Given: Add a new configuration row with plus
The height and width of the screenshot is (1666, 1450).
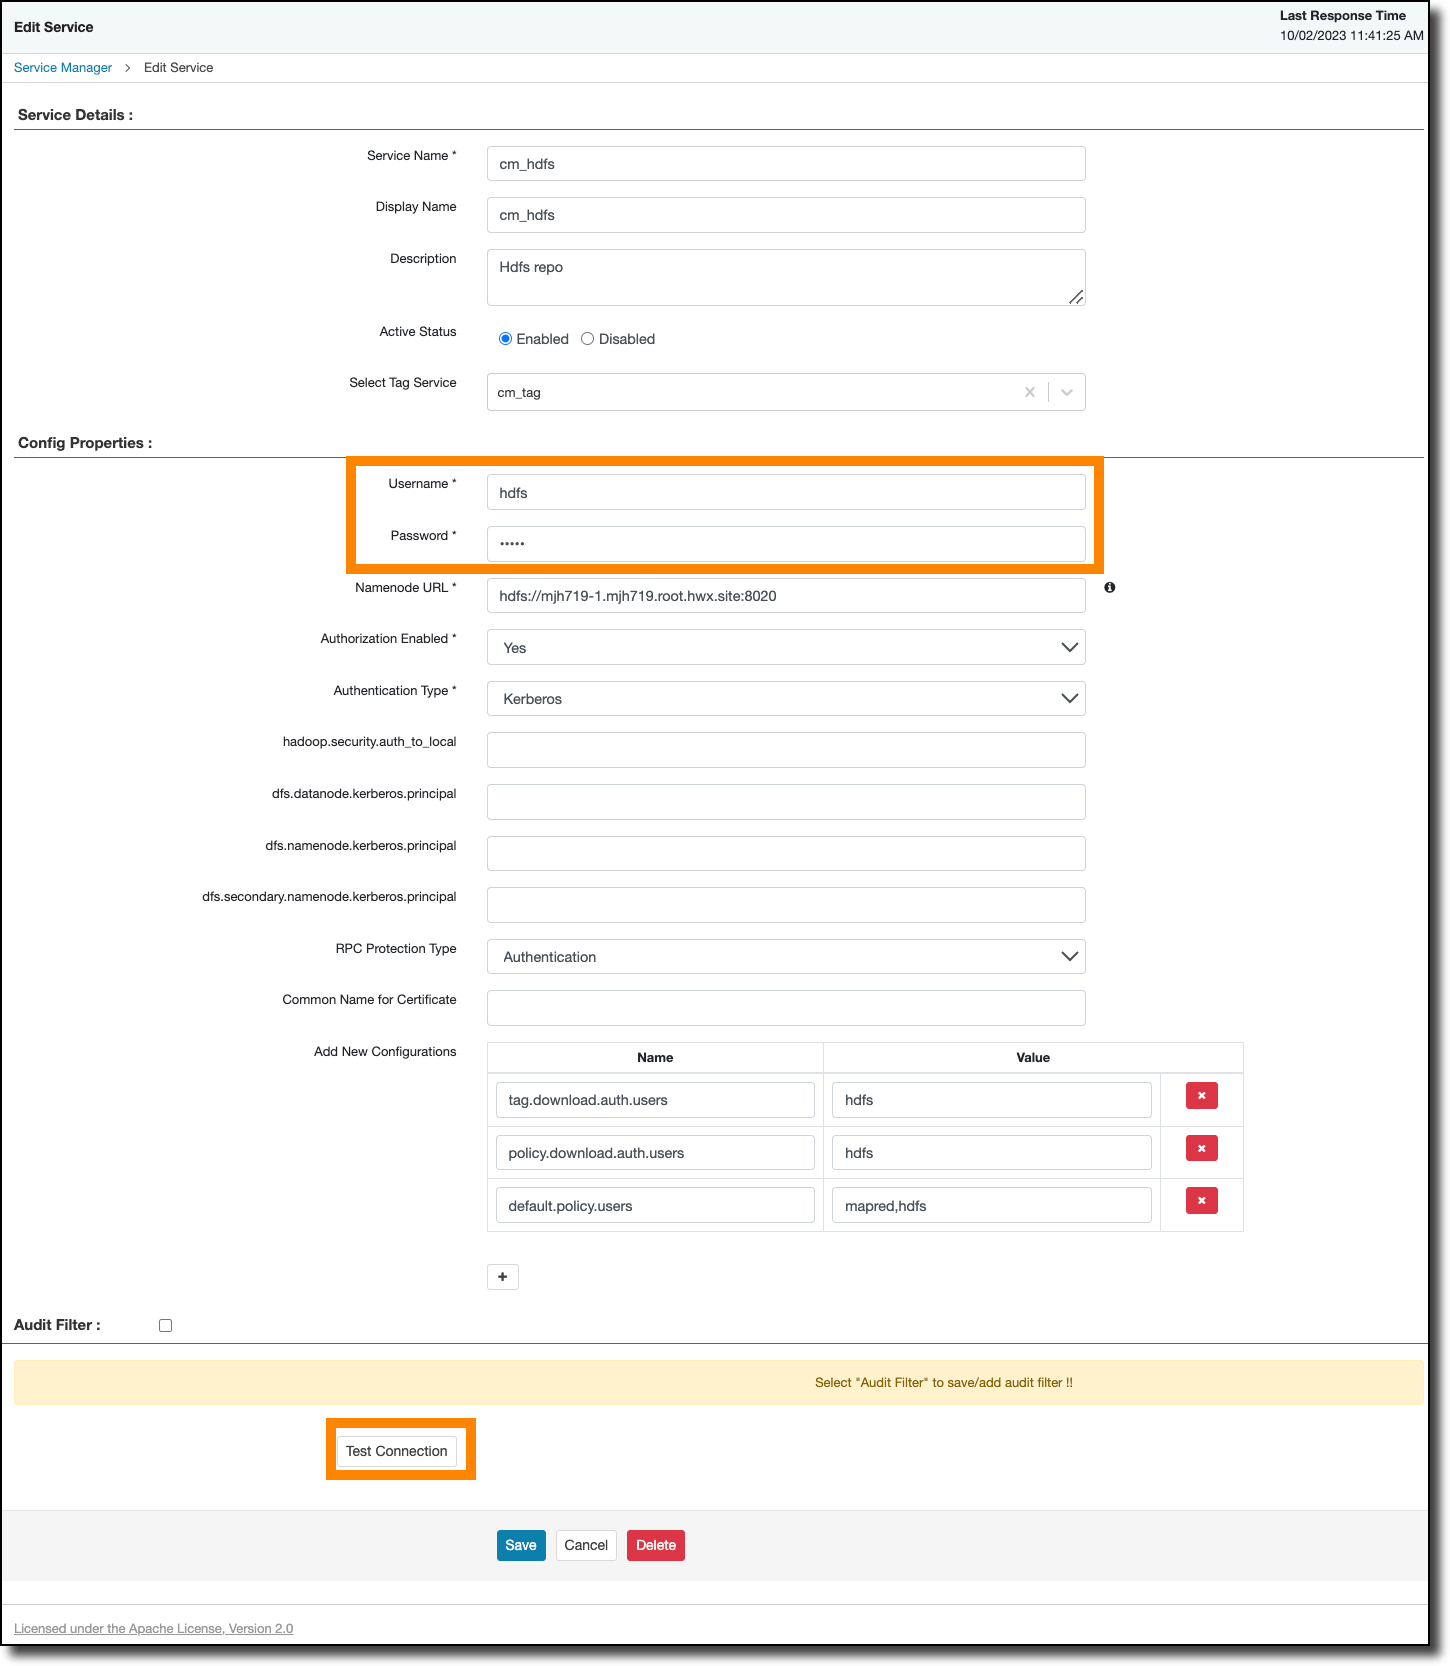Looking at the screenshot, I should 502,1277.
